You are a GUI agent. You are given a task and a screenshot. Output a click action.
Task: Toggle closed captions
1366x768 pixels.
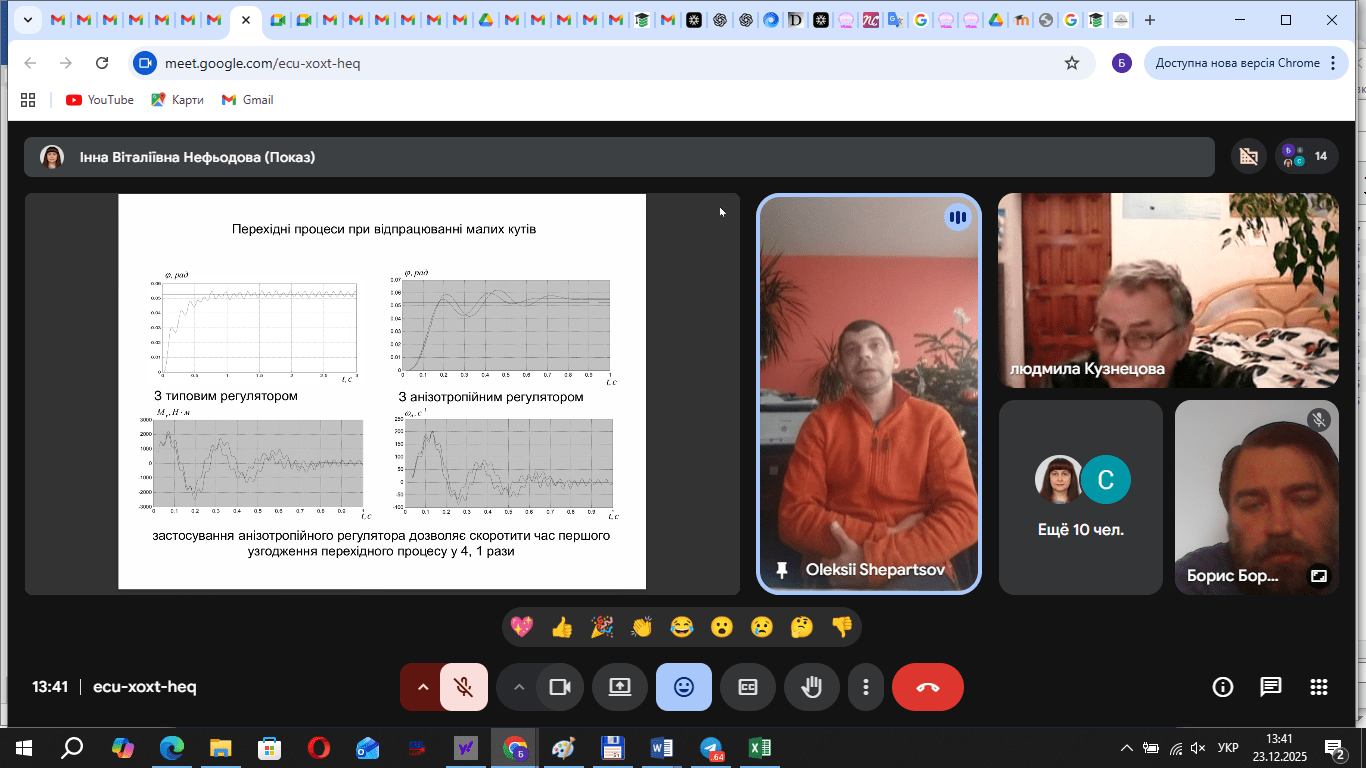[x=747, y=687]
